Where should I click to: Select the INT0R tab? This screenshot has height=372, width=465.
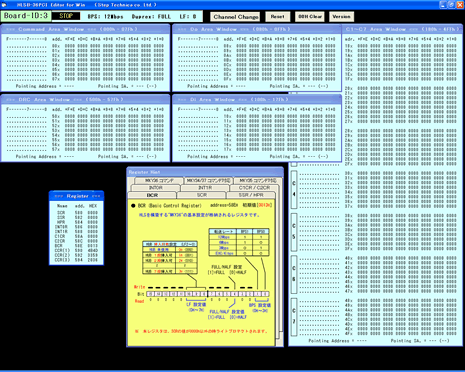[156, 188]
